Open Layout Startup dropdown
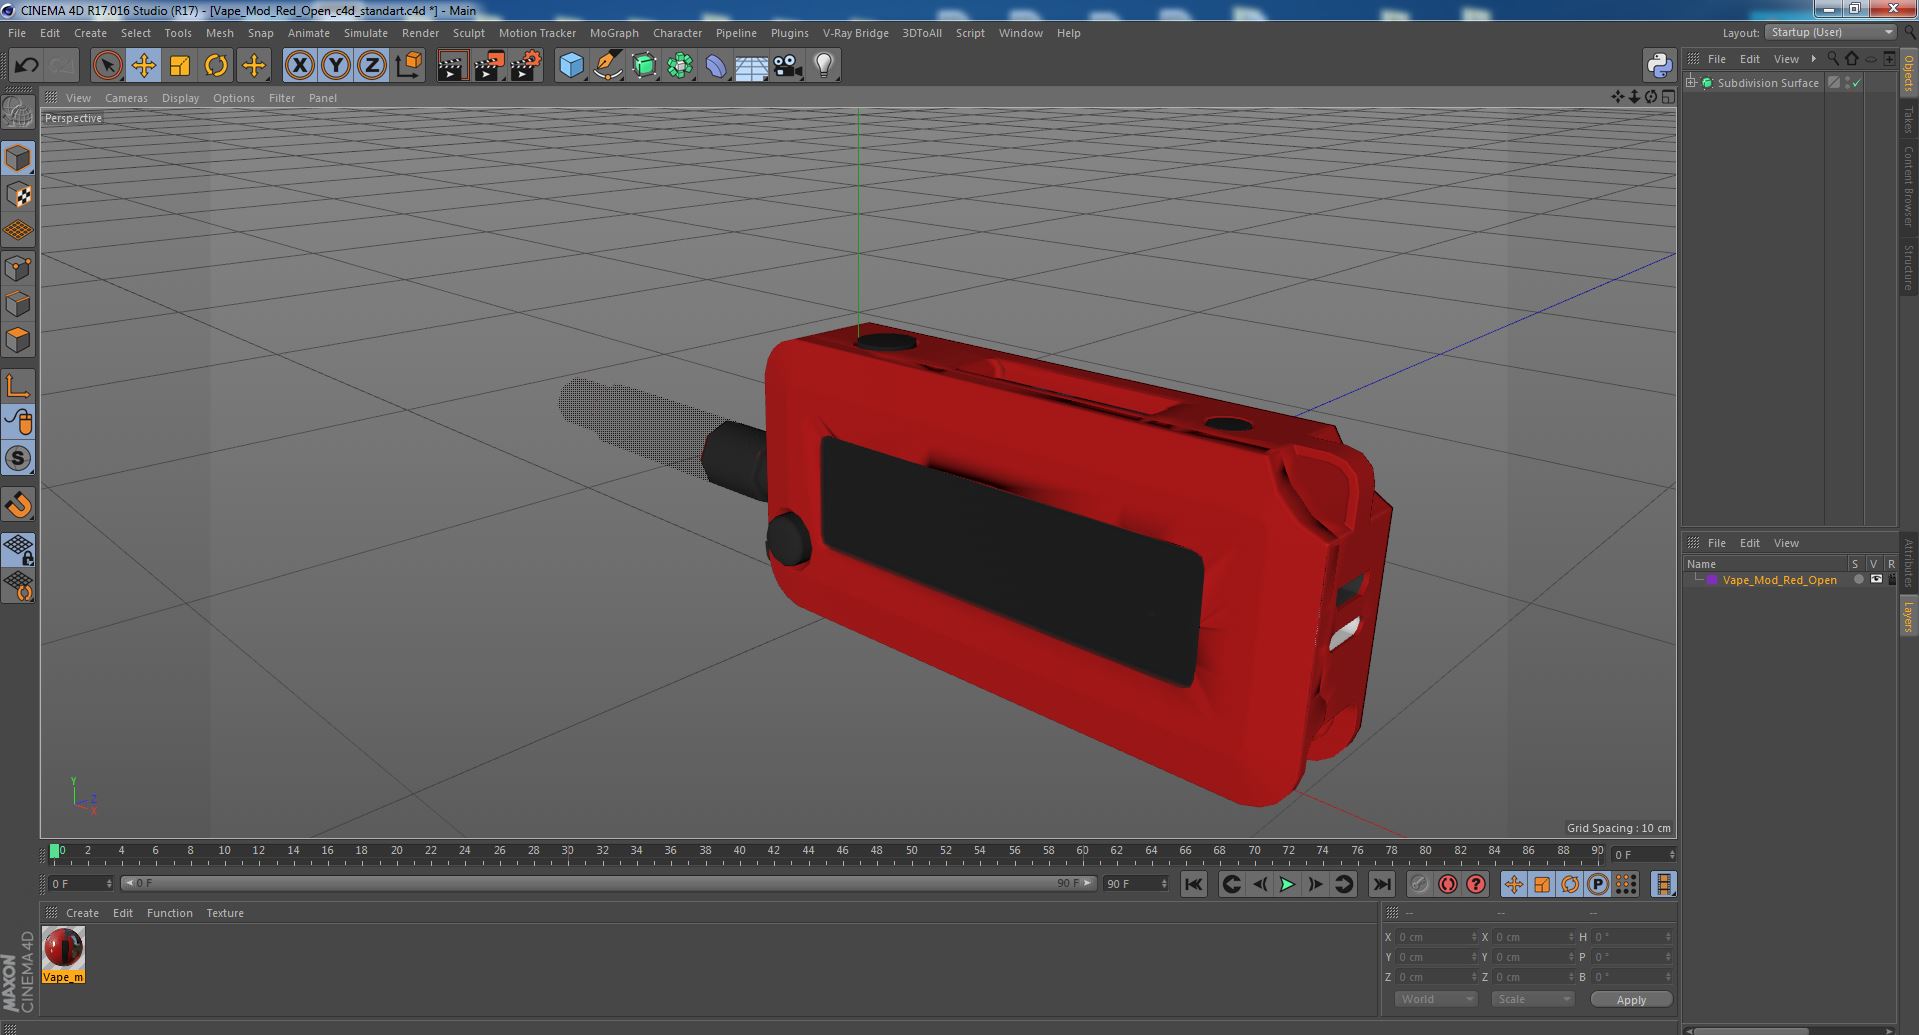 point(1831,32)
